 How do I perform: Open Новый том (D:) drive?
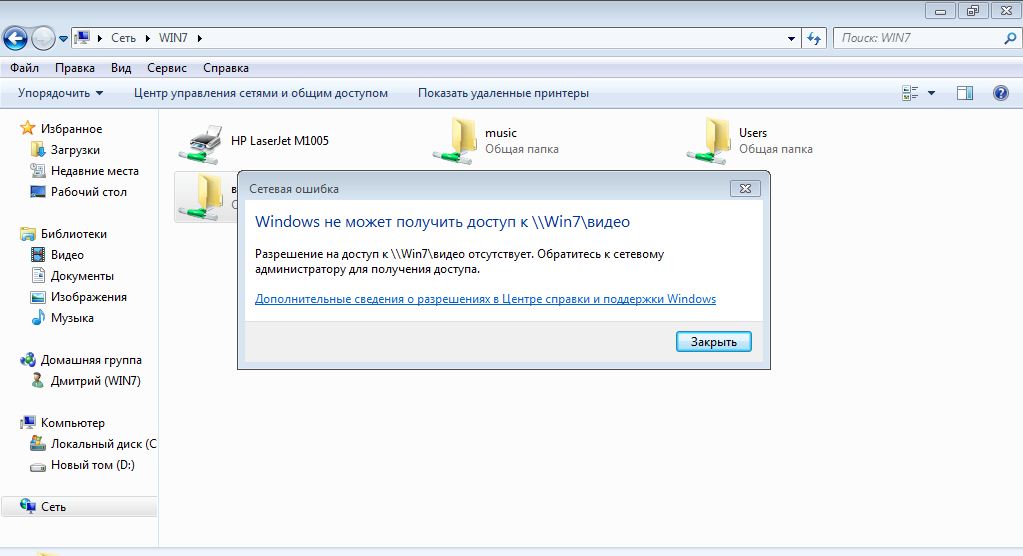[93, 465]
